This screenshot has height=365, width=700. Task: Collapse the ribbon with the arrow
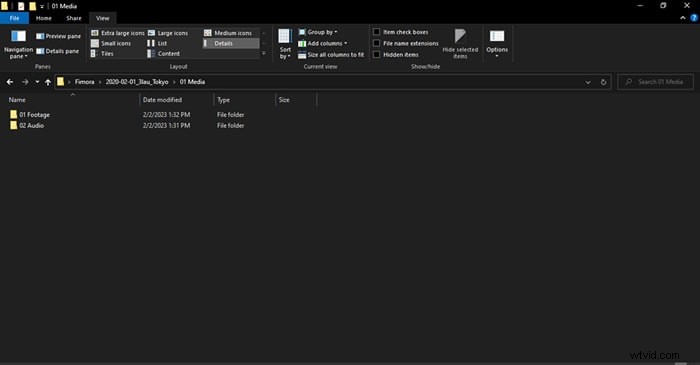point(683,18)
